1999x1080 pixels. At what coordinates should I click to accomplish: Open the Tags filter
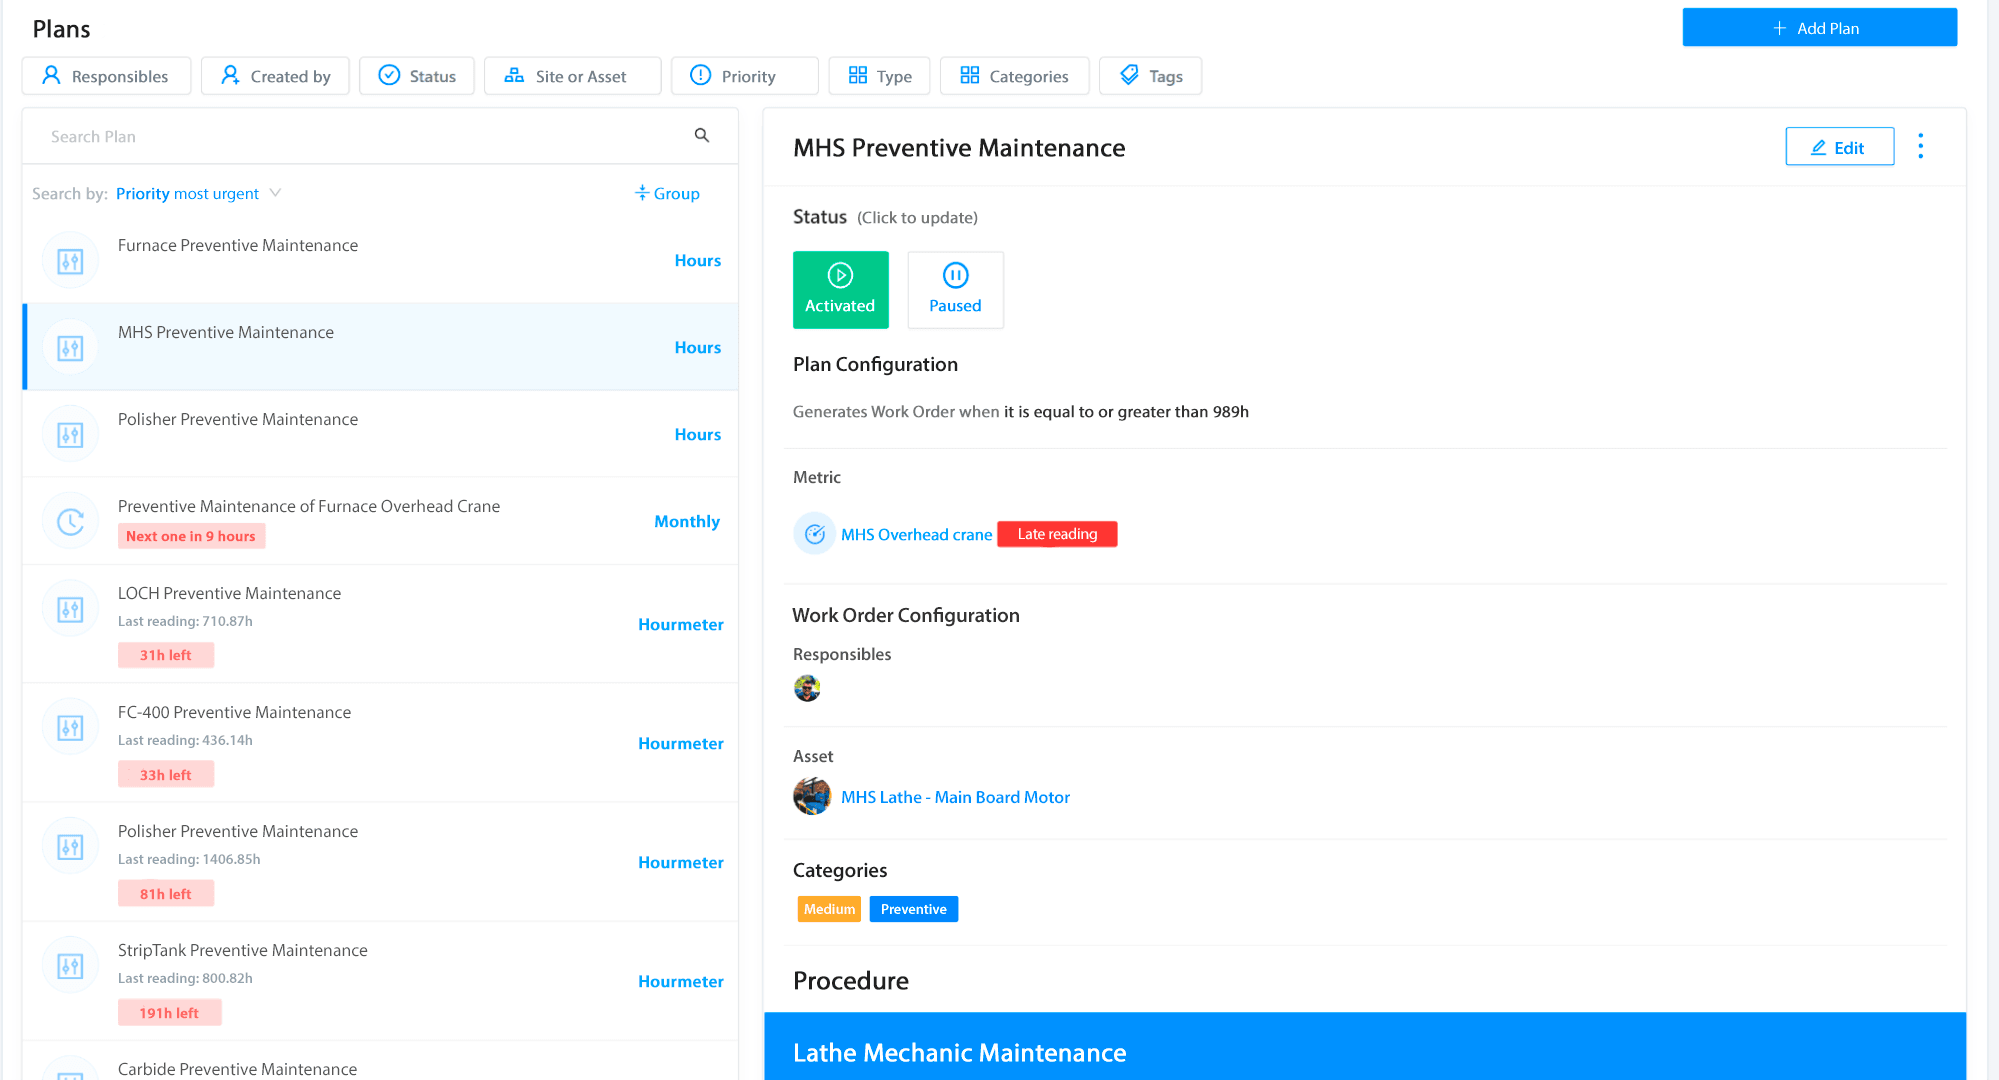click(1150, 76)
